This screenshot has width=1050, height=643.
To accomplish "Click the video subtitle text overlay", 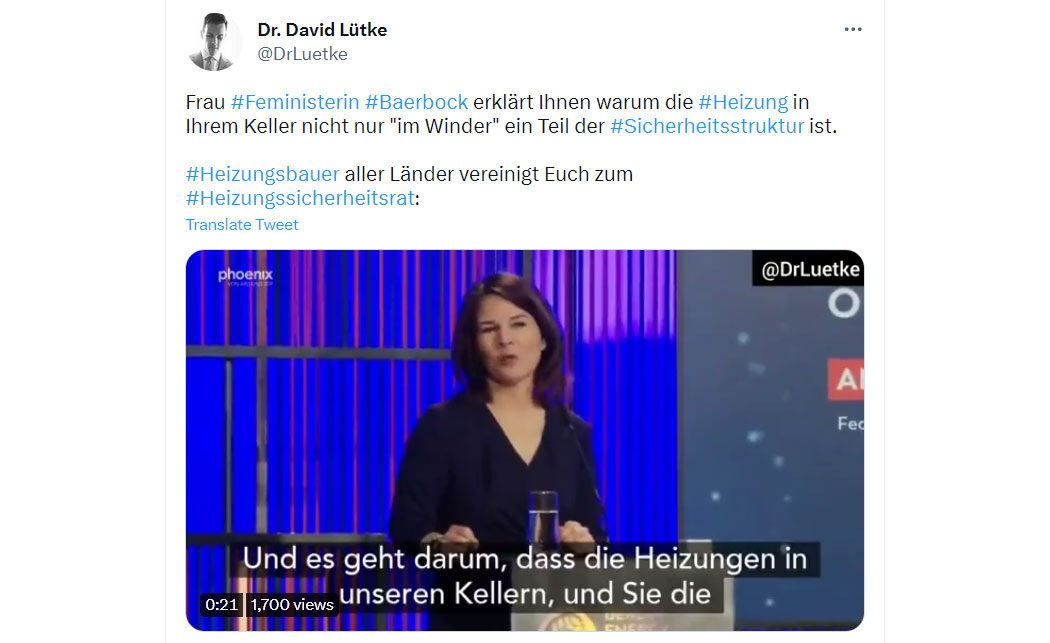I will pyautogui.click(x=525, y=577).
